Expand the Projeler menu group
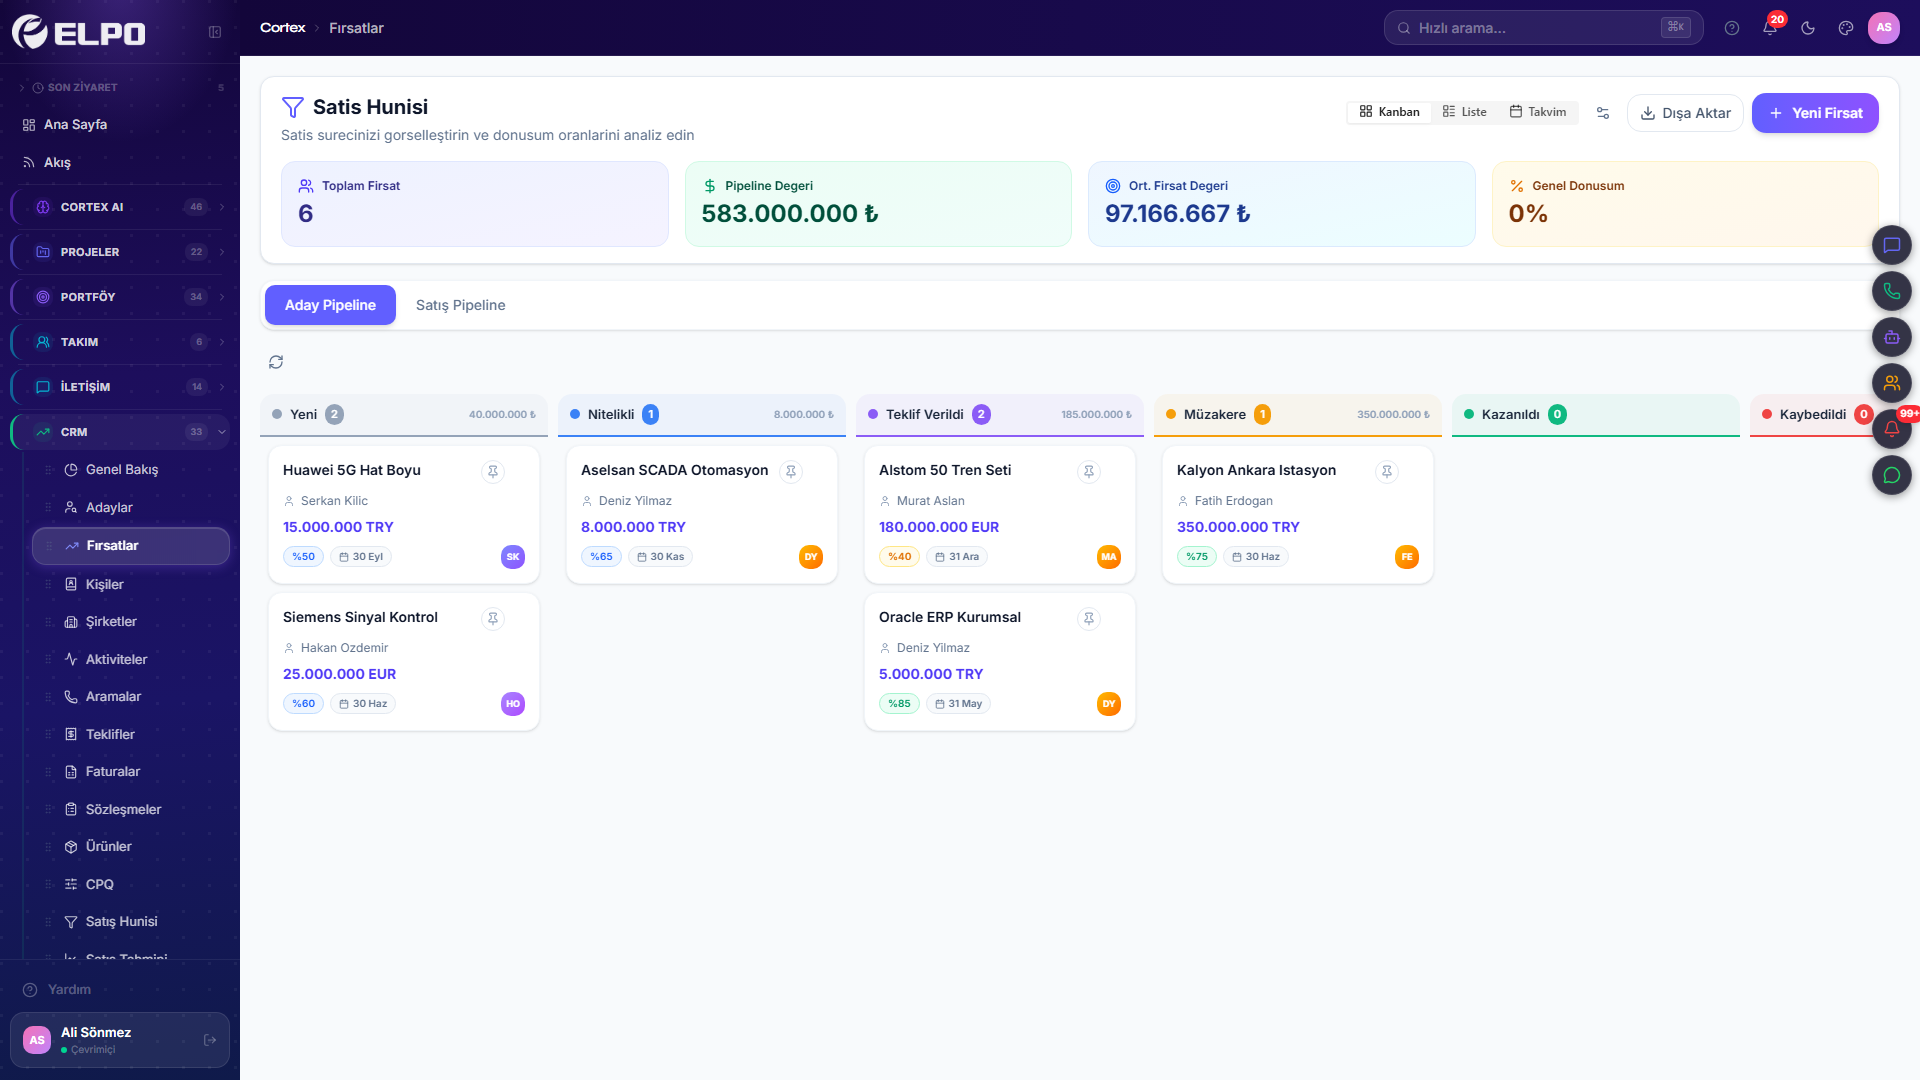The image size is (1920, 1080). (x=120, y=252)
